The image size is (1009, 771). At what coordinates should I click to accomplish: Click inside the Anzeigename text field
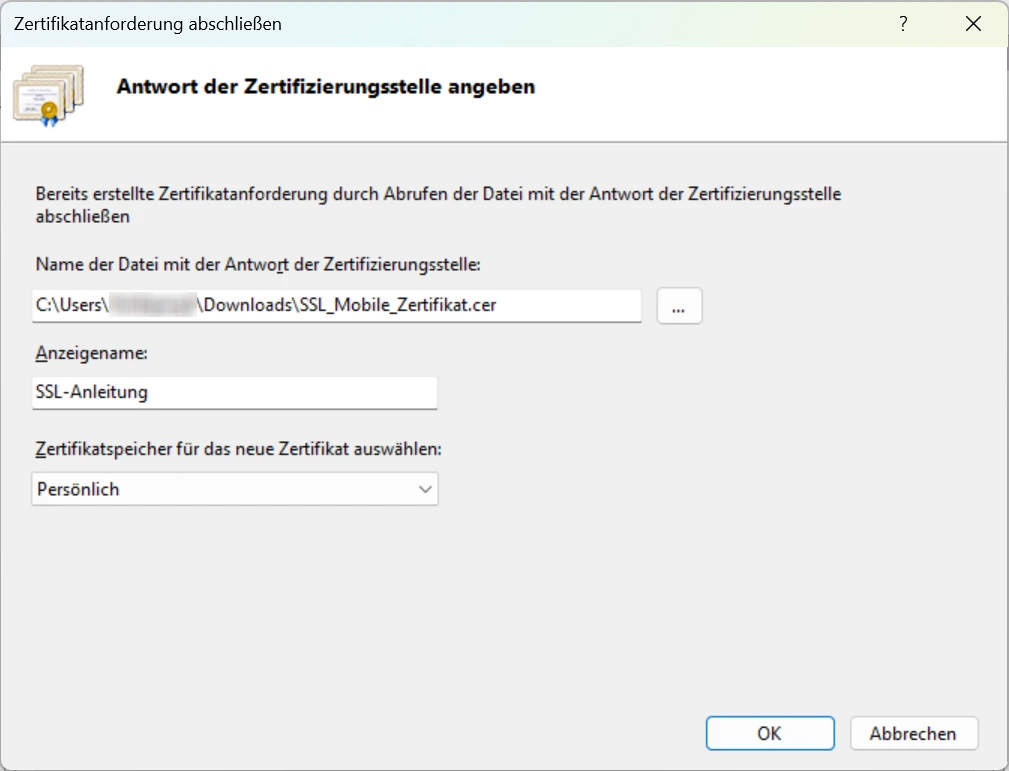coord(234,392)
